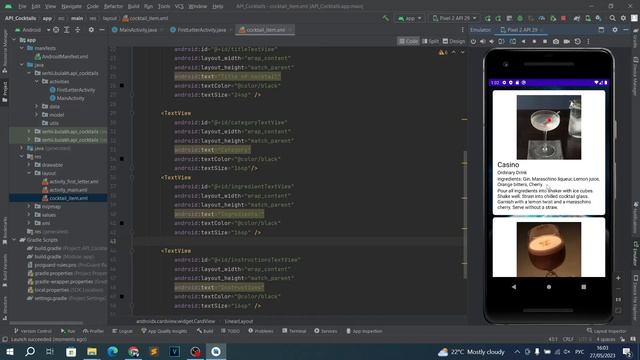
Task: Tap the phone's Home navigation circle
Action: tap(549, 287)
